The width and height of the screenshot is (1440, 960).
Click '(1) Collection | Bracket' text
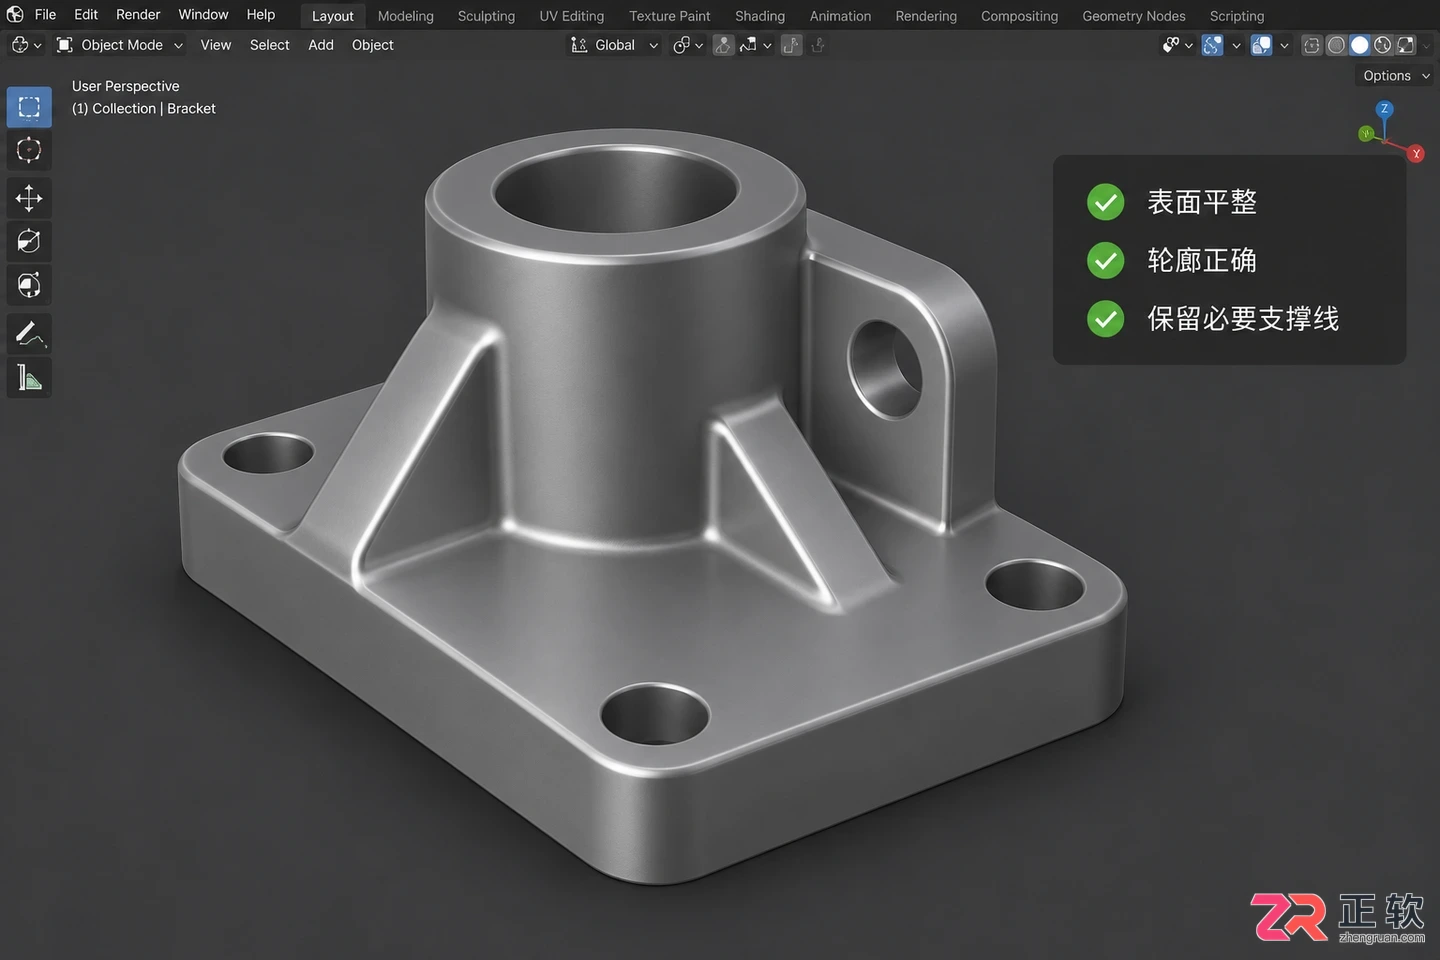tap(144, 108)
